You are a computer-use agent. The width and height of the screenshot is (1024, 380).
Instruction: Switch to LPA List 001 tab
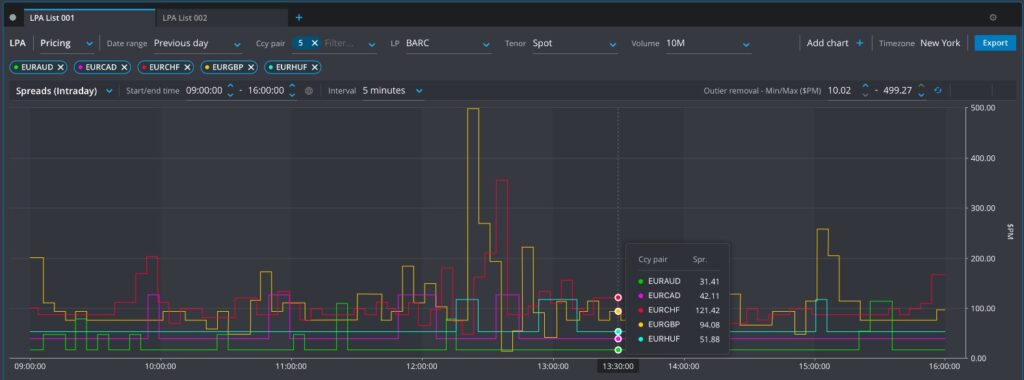(89, 18)
